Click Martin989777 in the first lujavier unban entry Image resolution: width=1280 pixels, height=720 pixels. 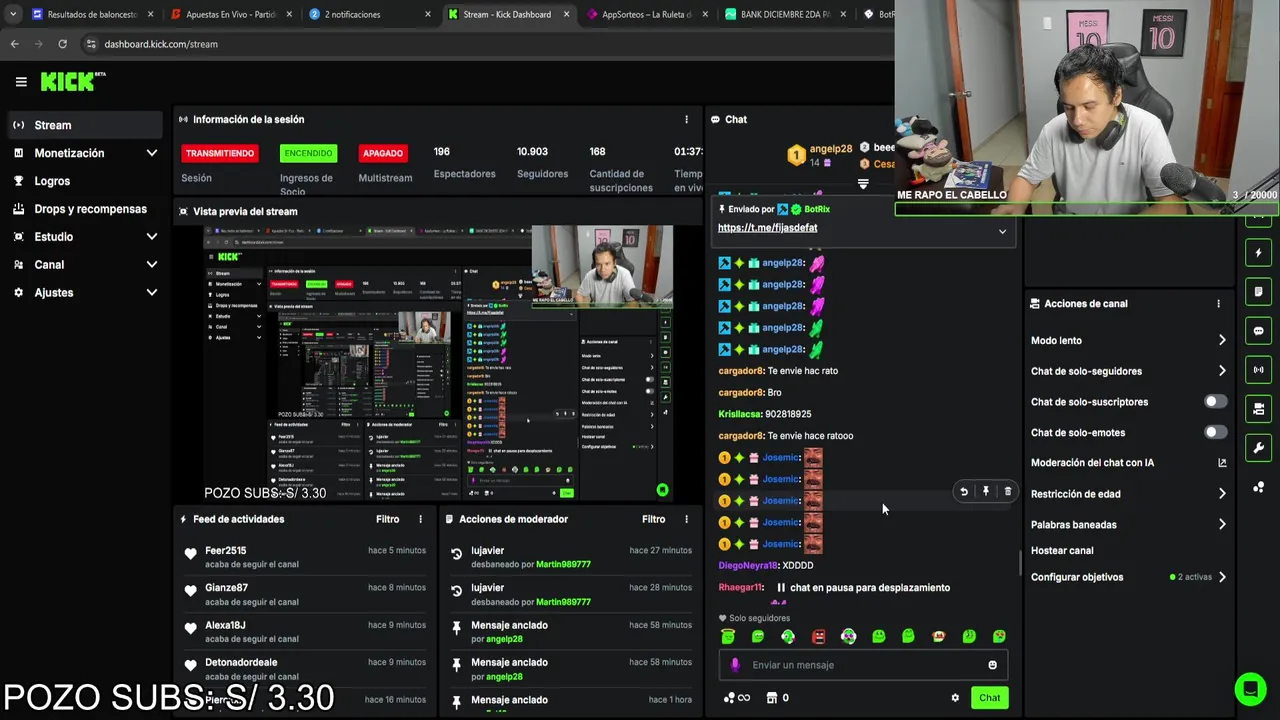coord(563,564)
